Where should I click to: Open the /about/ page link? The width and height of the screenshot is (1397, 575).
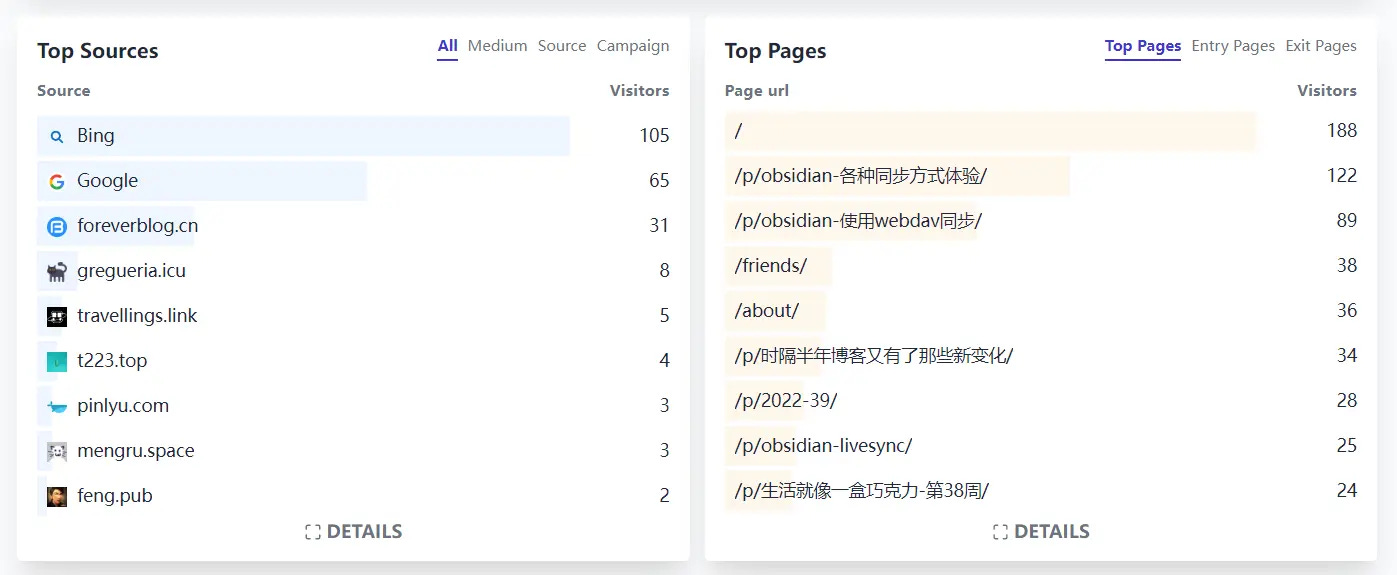[x=767, y=311]
